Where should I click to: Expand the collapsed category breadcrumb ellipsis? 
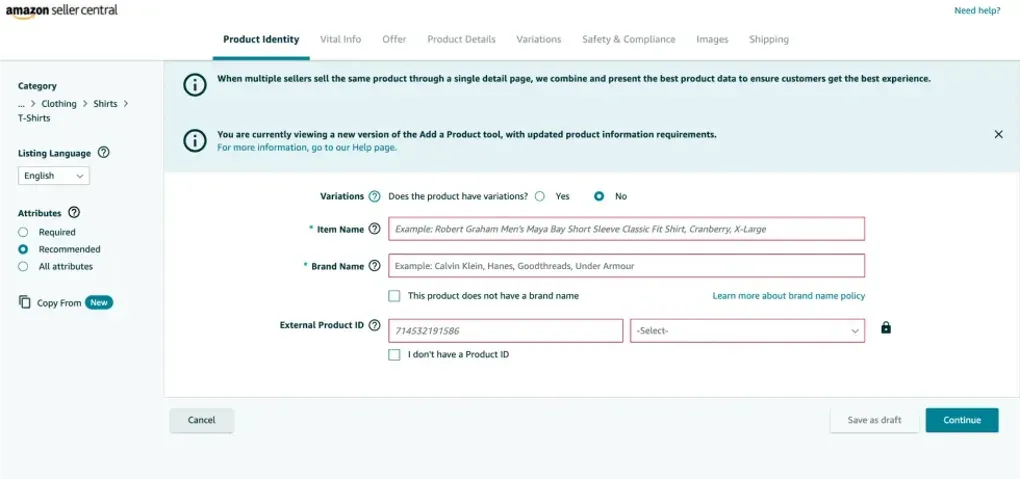[22, 104]
